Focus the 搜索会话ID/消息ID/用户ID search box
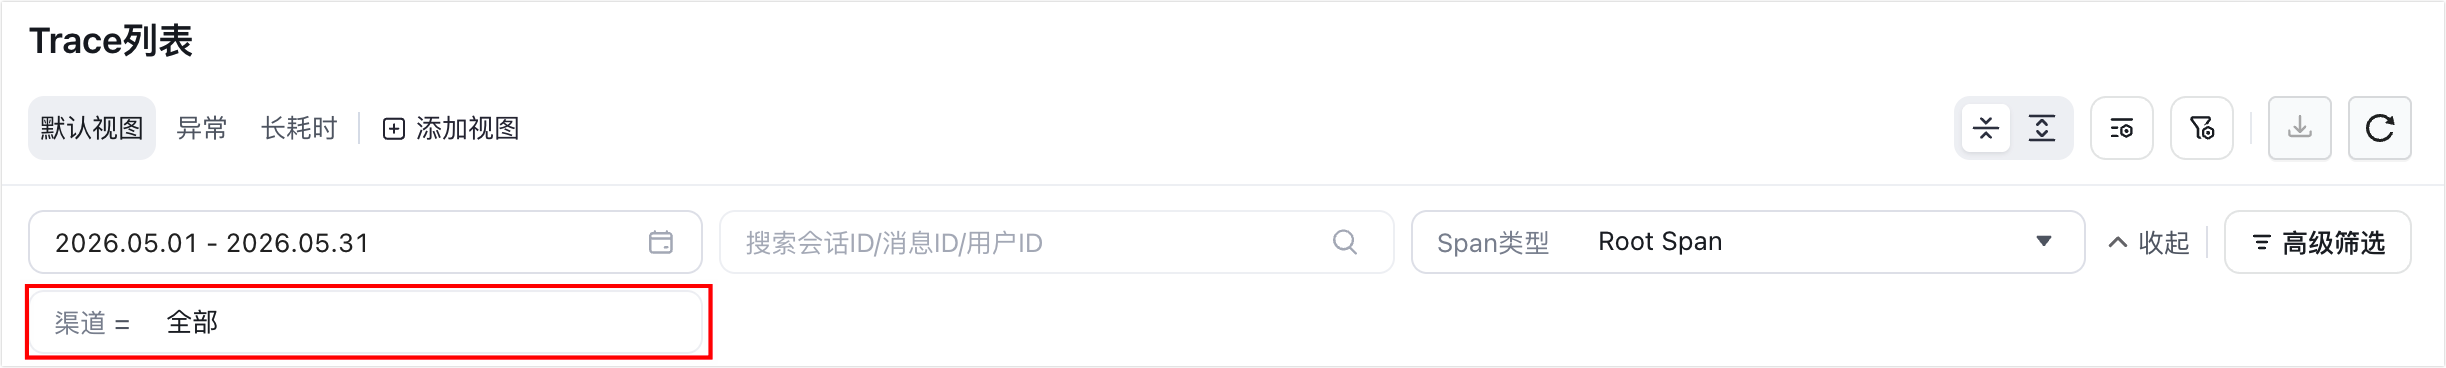The image size is (2446, 368). click(1056, 242)
